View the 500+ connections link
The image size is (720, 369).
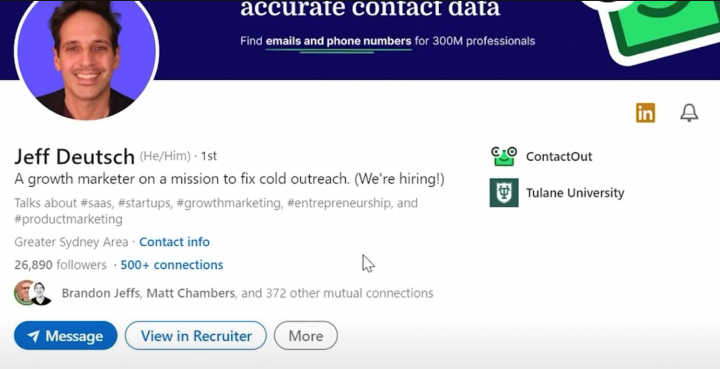(172, 265)
